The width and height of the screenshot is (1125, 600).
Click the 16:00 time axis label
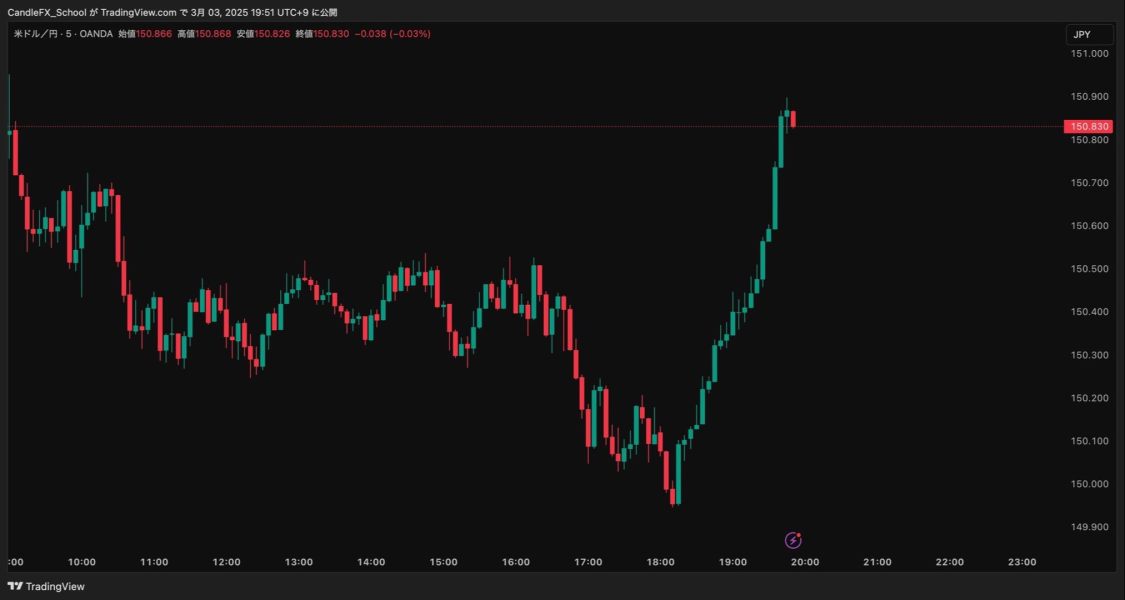516,562
